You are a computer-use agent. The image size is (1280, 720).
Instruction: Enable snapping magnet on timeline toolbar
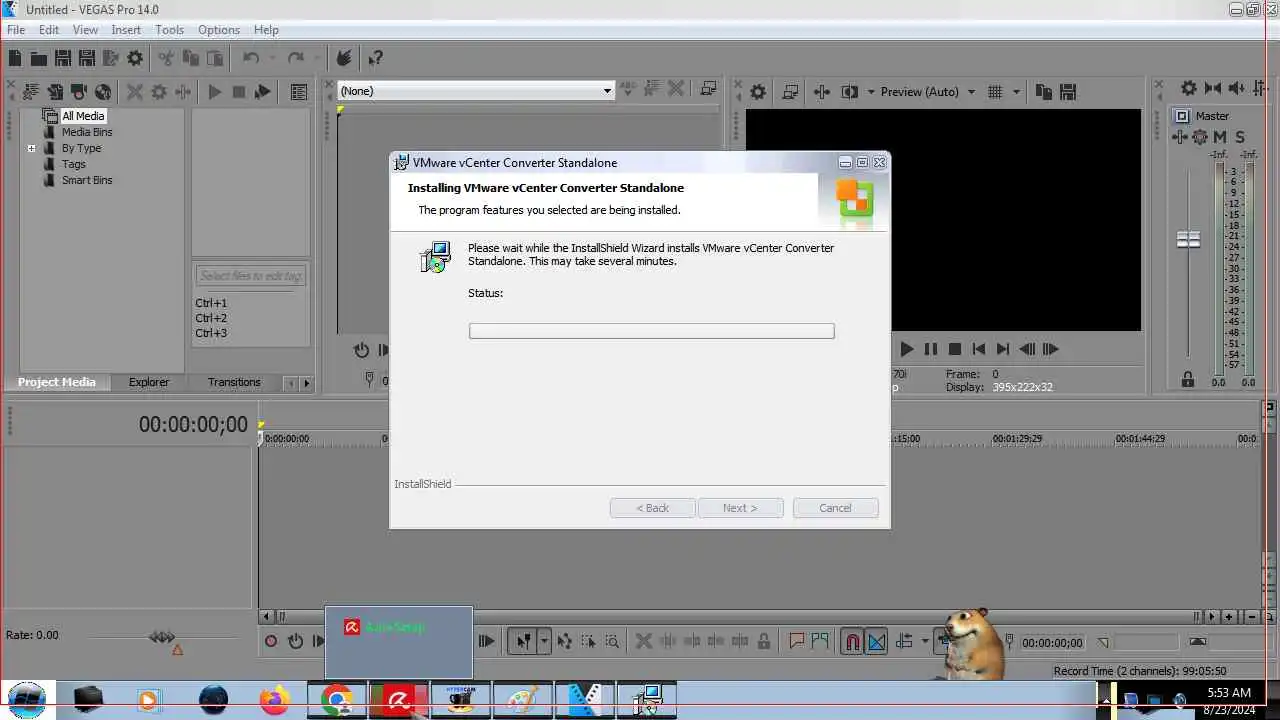click(852, 642)
